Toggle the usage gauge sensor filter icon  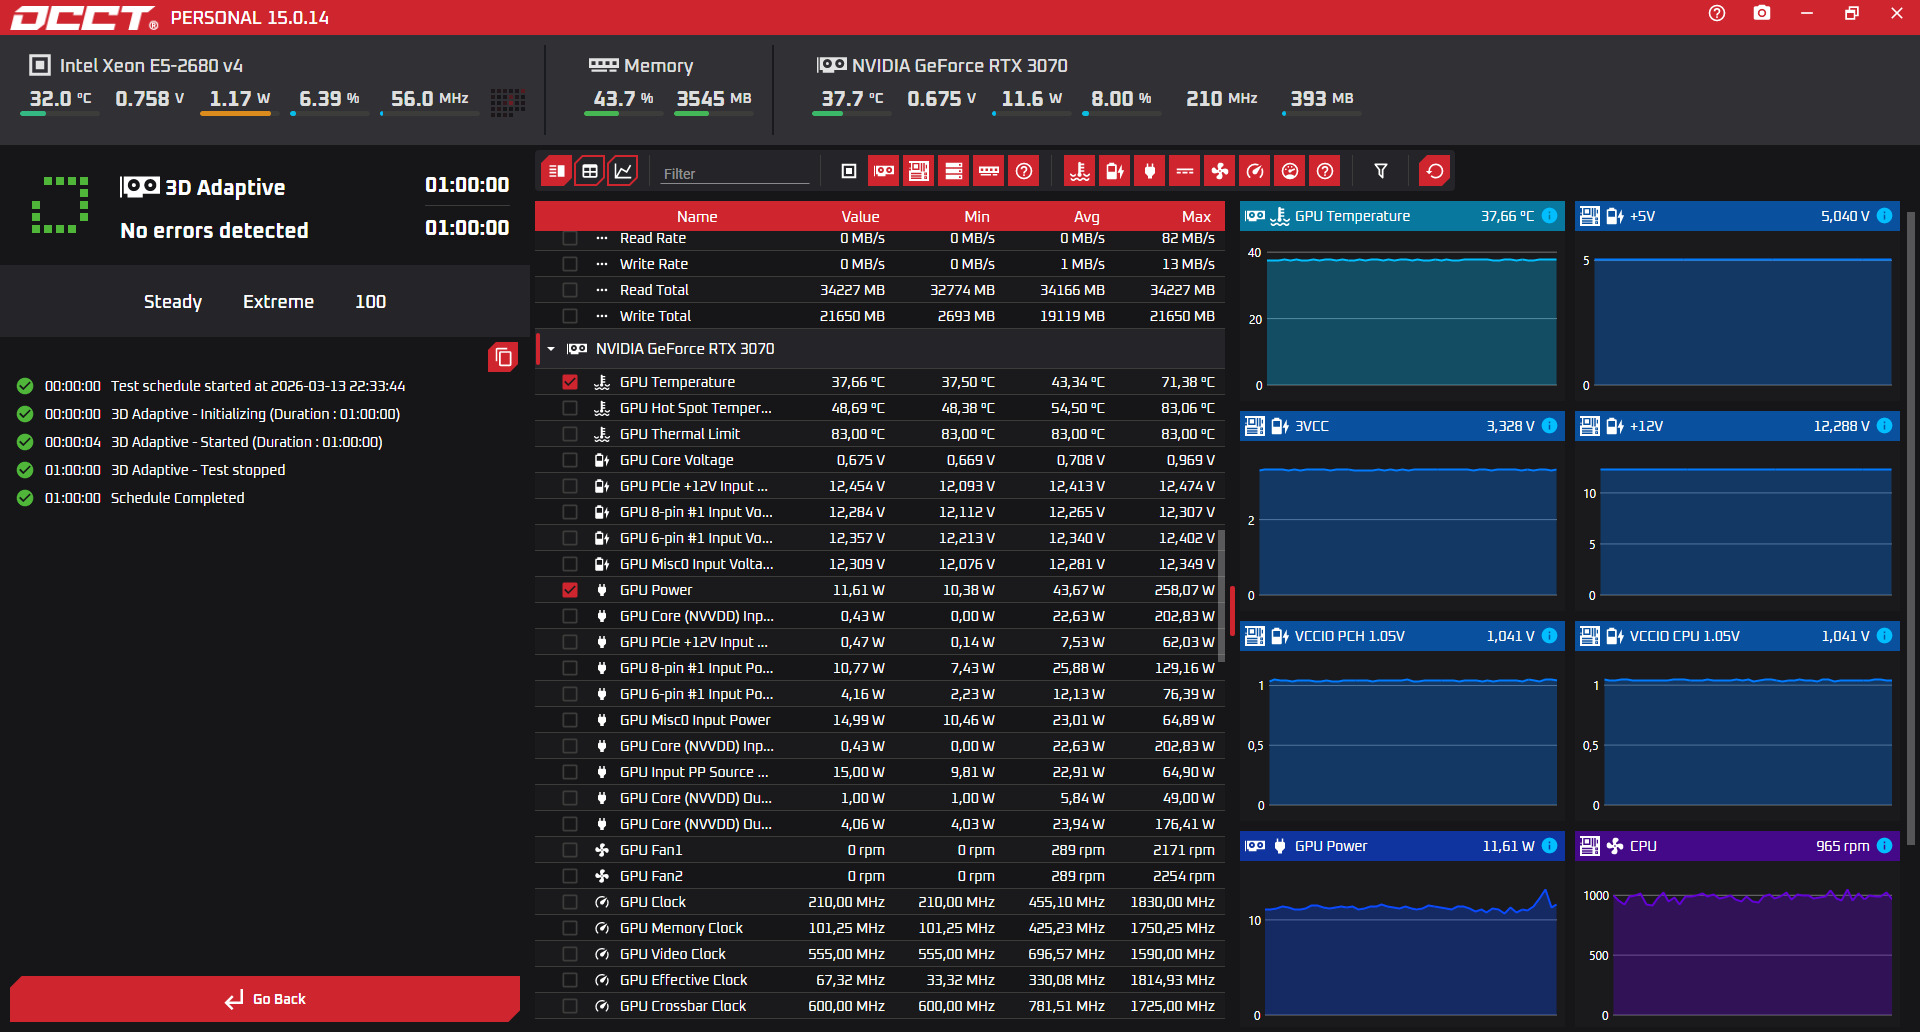coord(1290,171)
